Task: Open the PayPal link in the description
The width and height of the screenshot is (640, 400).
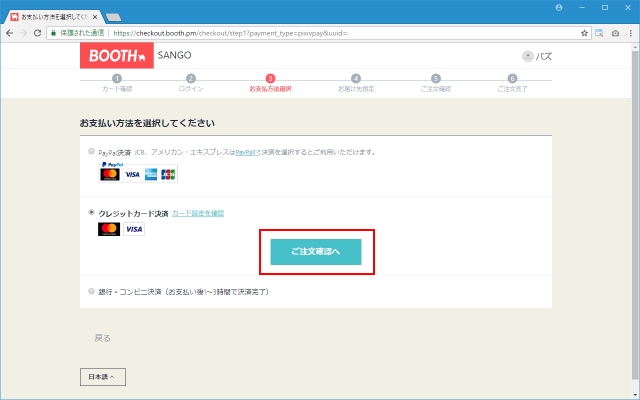Action: click(247, 153)
